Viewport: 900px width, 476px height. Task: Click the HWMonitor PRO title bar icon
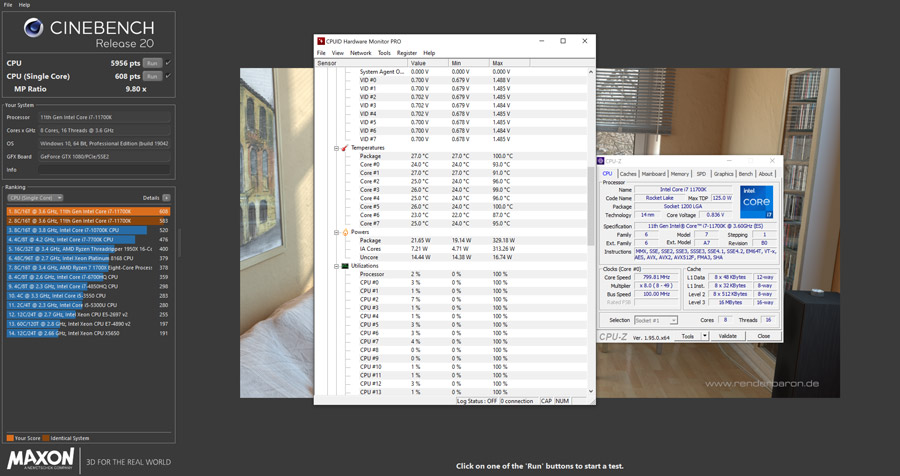click(321, 41)
